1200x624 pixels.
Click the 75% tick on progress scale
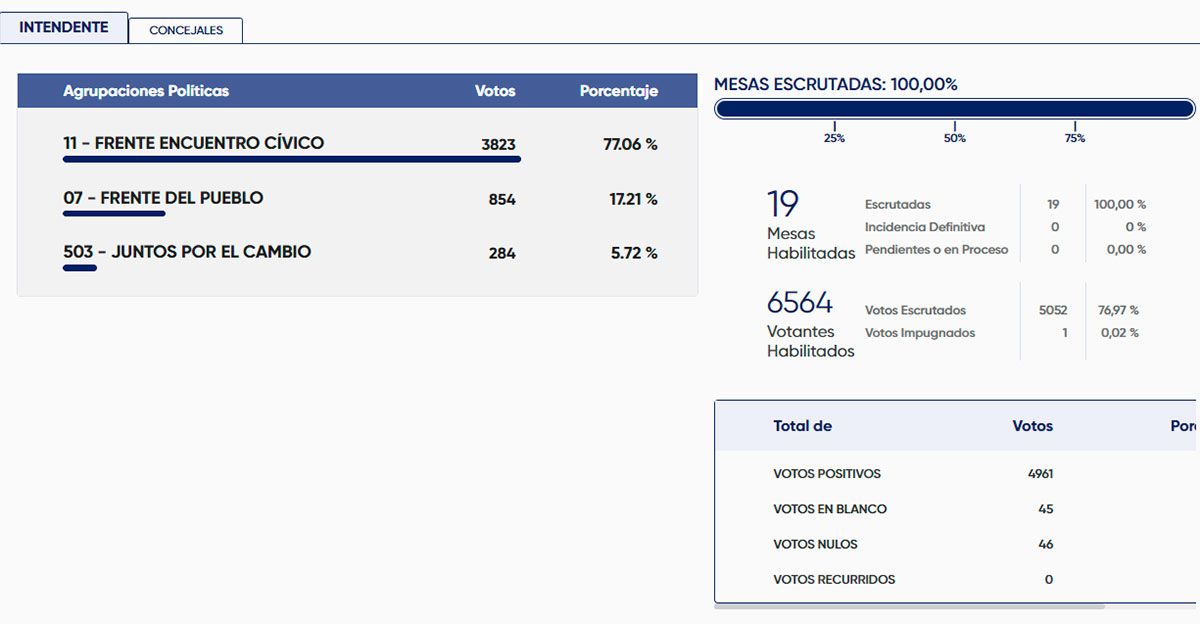tap(1074, 137)
